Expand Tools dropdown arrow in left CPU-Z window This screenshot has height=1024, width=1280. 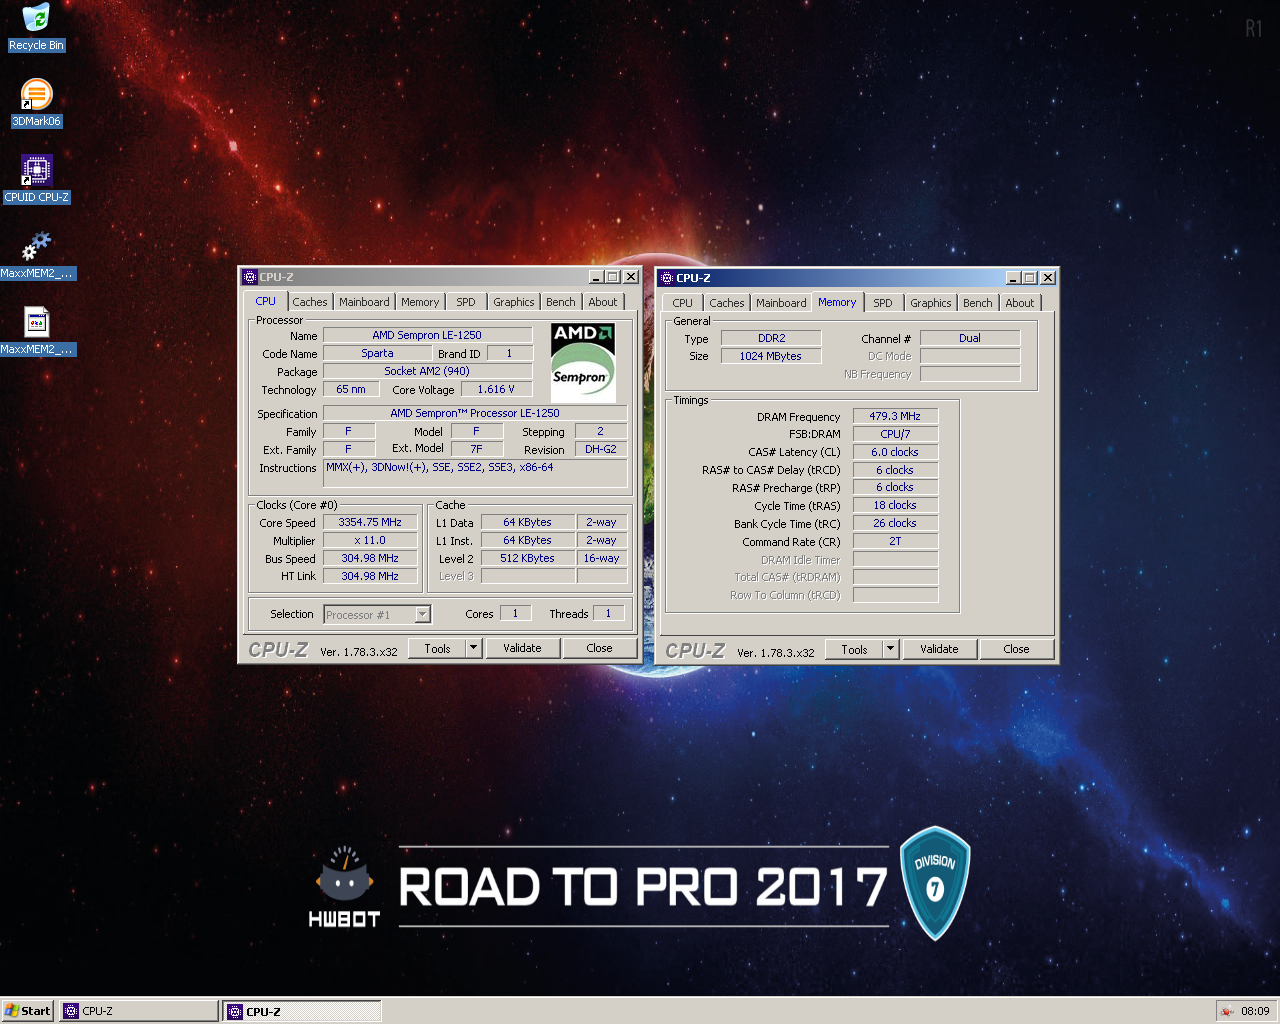click(x=473, y=648)
